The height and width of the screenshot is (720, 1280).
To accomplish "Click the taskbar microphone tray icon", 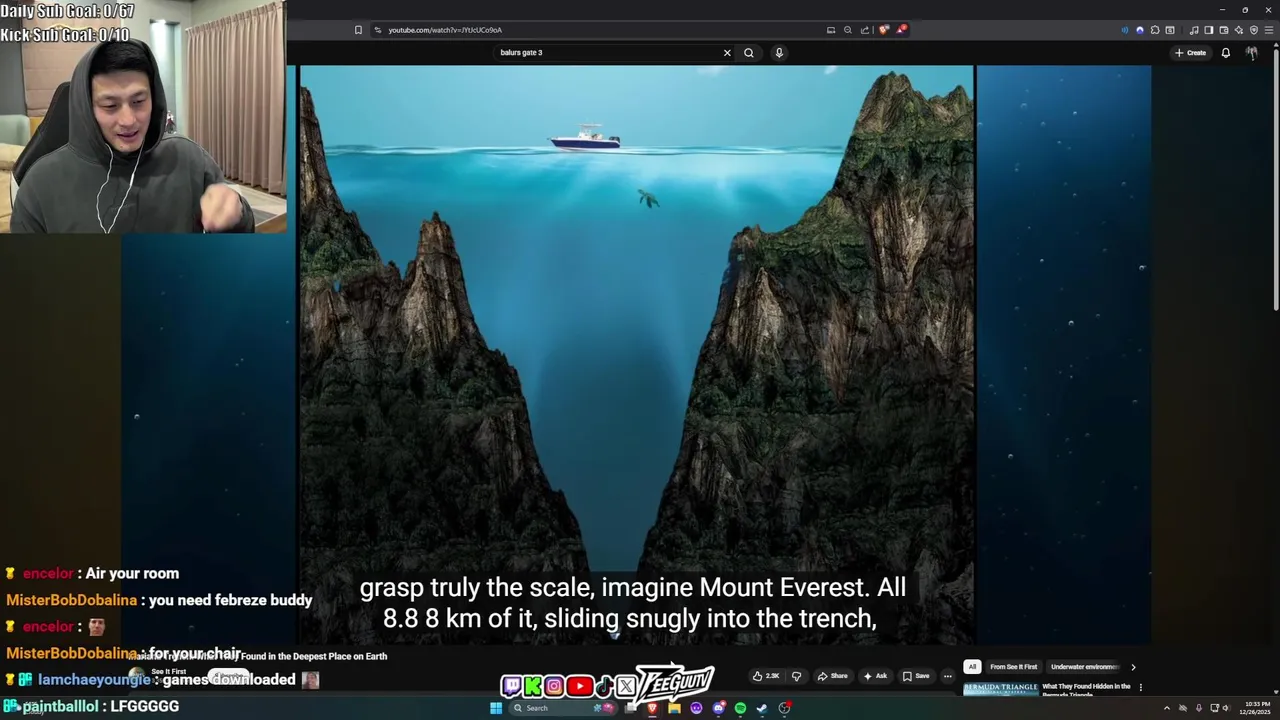I will (1199, 708).
